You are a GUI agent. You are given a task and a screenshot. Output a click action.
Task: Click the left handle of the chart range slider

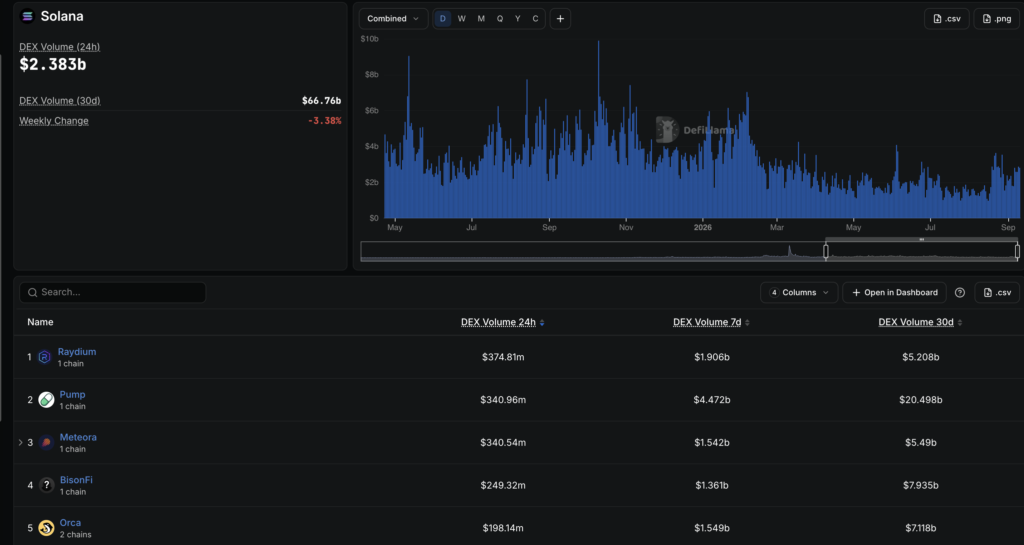coord(825,251)
